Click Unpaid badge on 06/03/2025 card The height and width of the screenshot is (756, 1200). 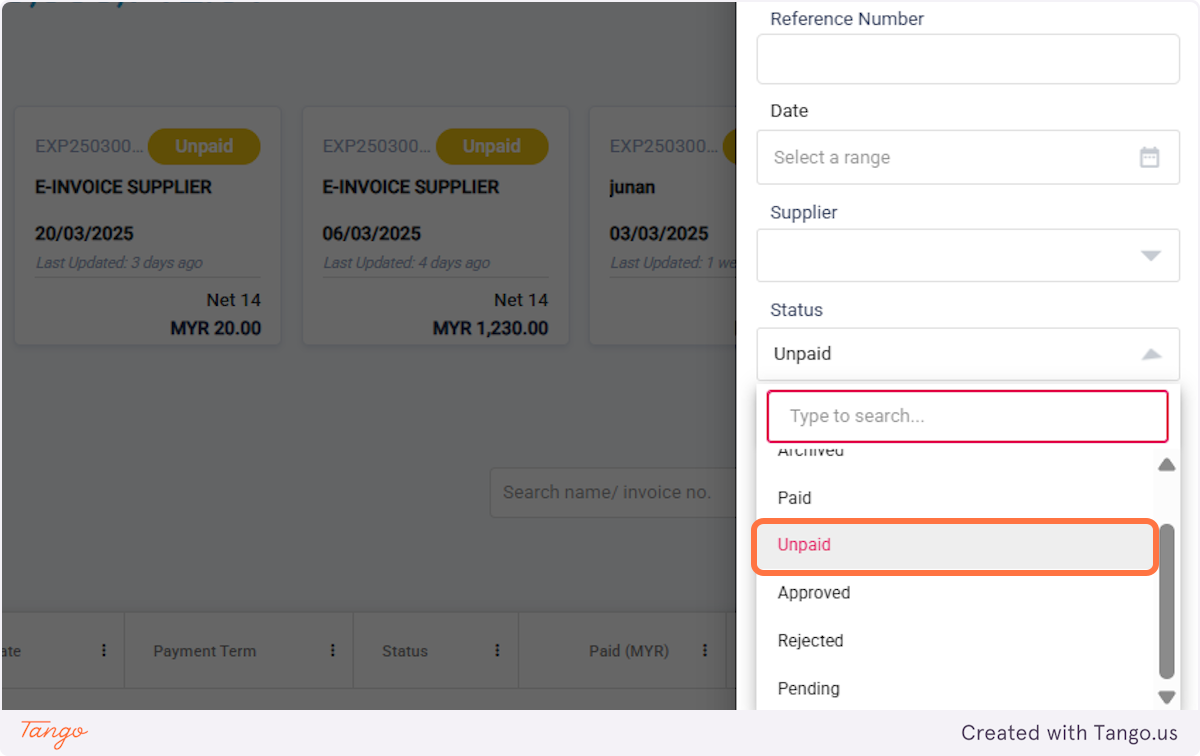tap(492, 146)
